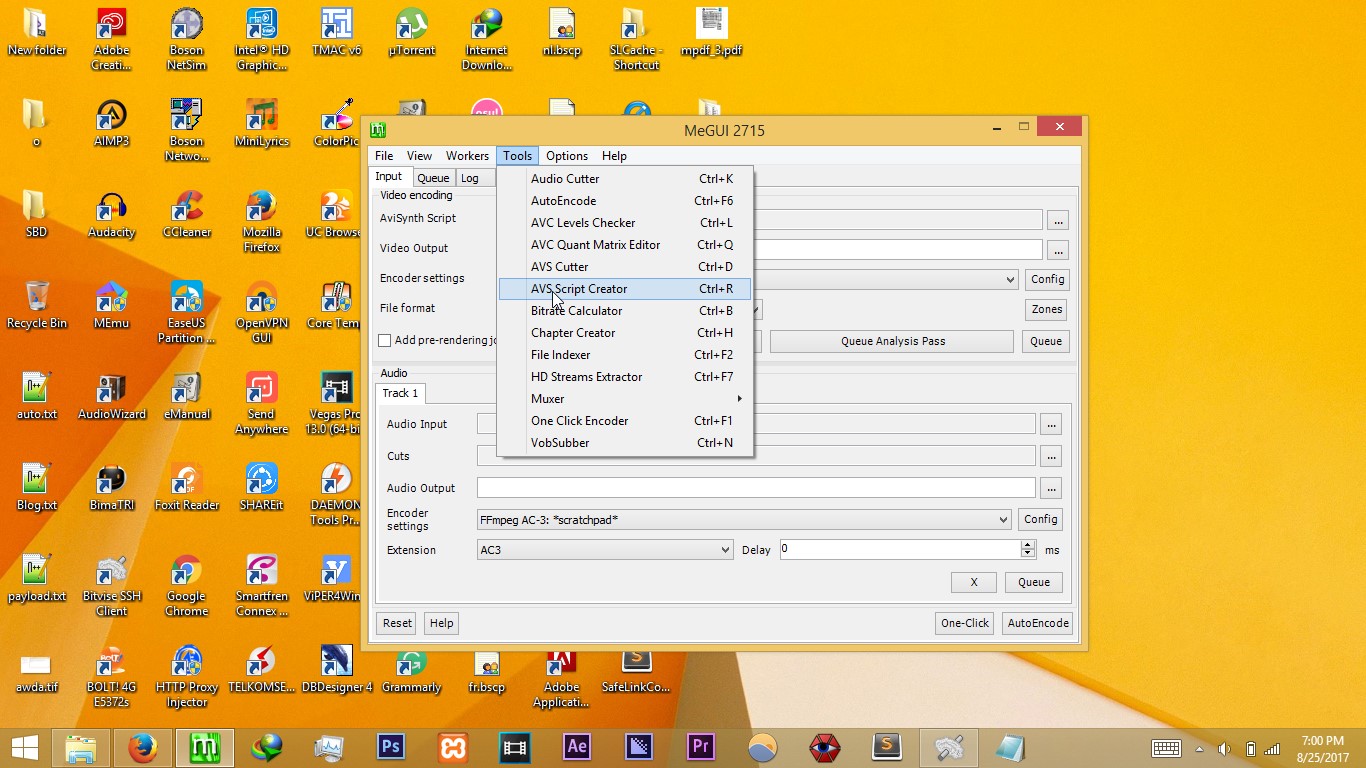Open the Help menu in MeGUI
The image size is (1366, 768).
click(614, 156)
